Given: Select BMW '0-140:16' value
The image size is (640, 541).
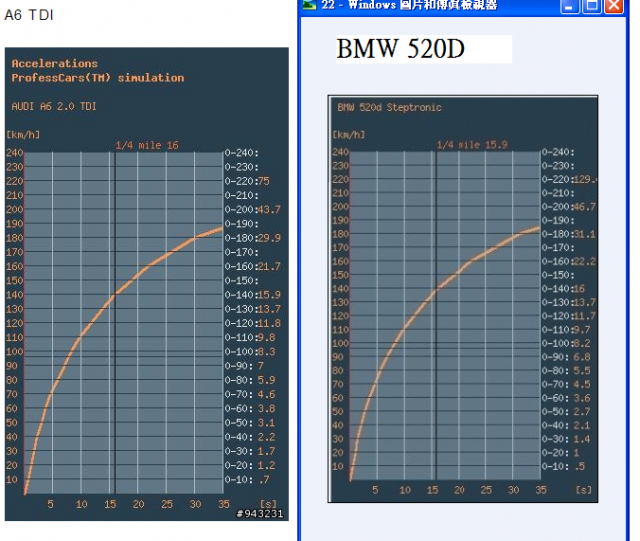Looking at the screenshot, I should click(563, 289).
